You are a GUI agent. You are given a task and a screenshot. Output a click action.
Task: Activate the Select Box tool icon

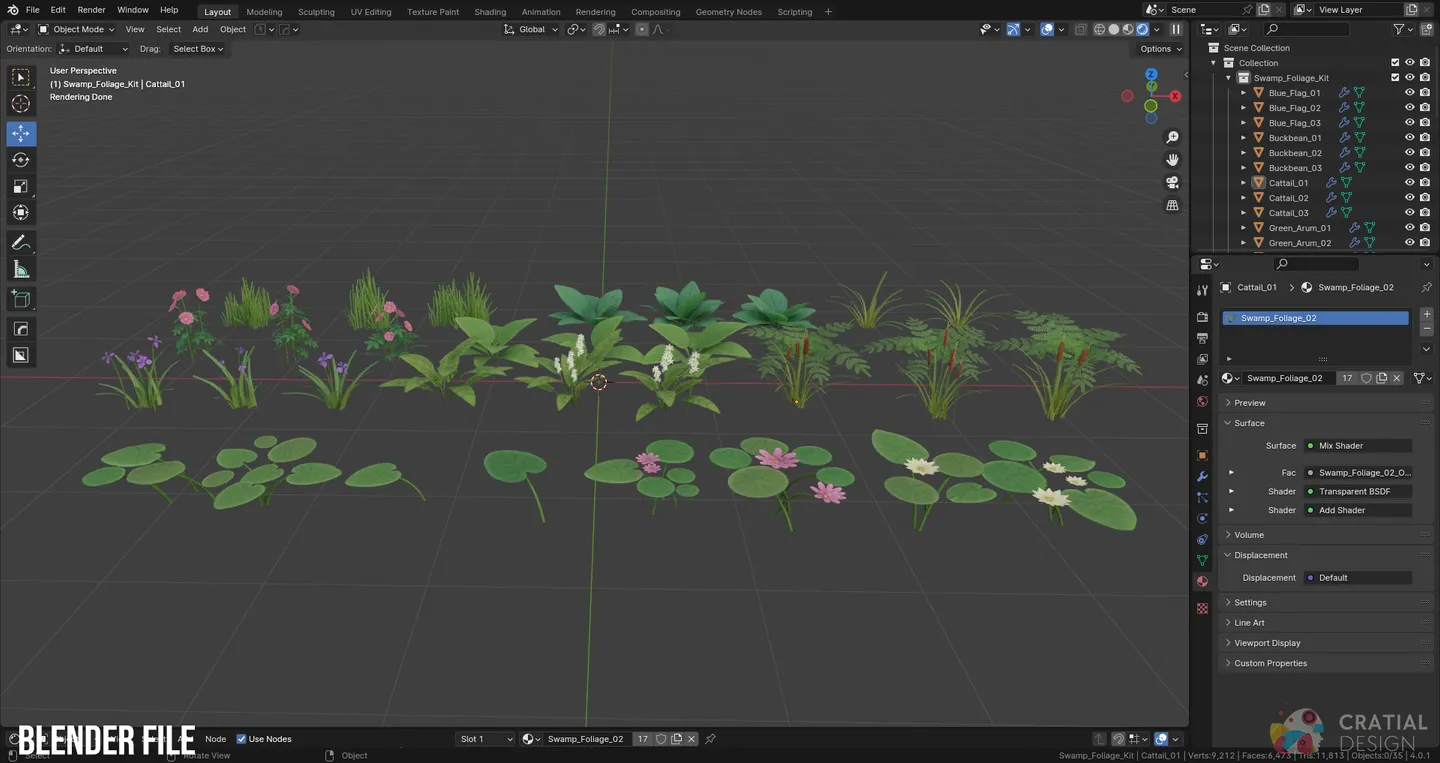pos(21,78)
